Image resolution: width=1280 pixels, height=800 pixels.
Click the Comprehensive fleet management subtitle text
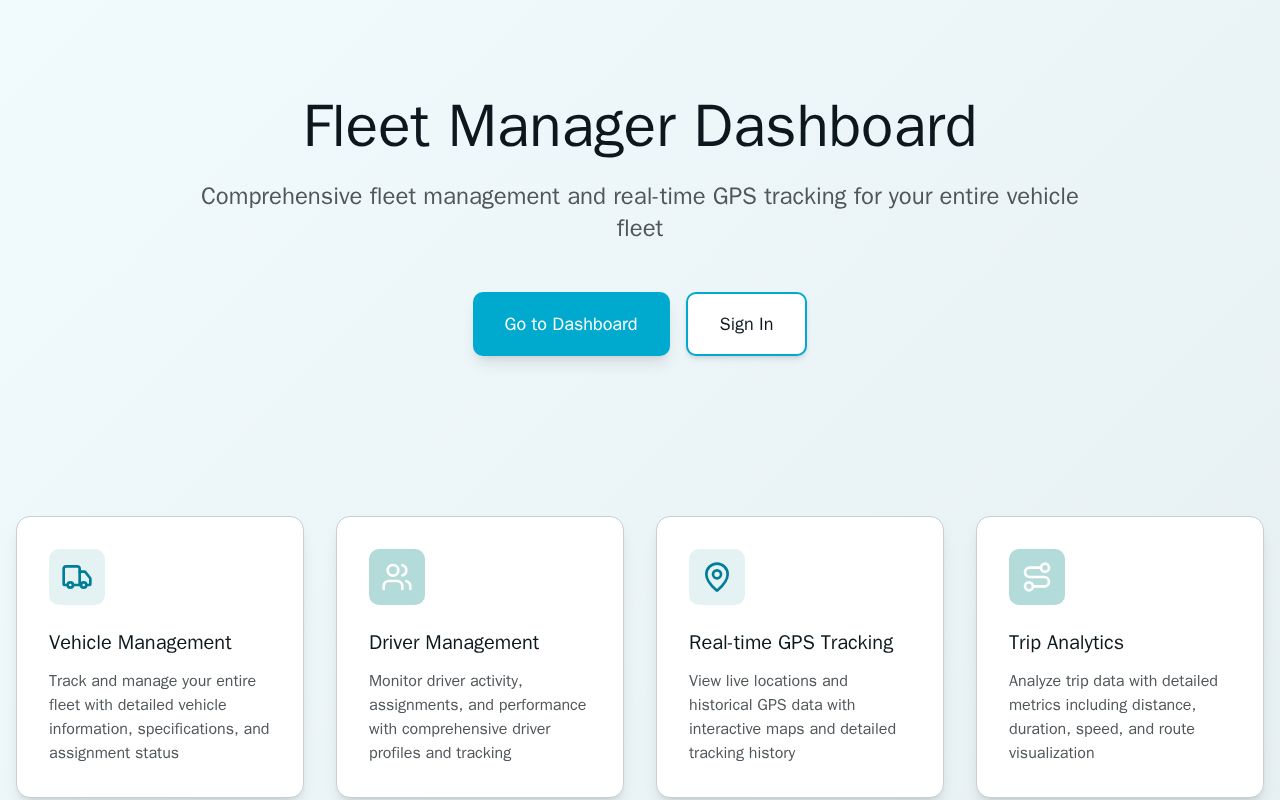point(640,212)
